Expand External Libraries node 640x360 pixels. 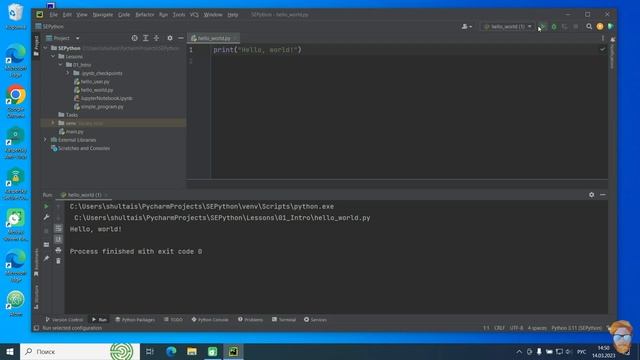[x=46, y=140]
